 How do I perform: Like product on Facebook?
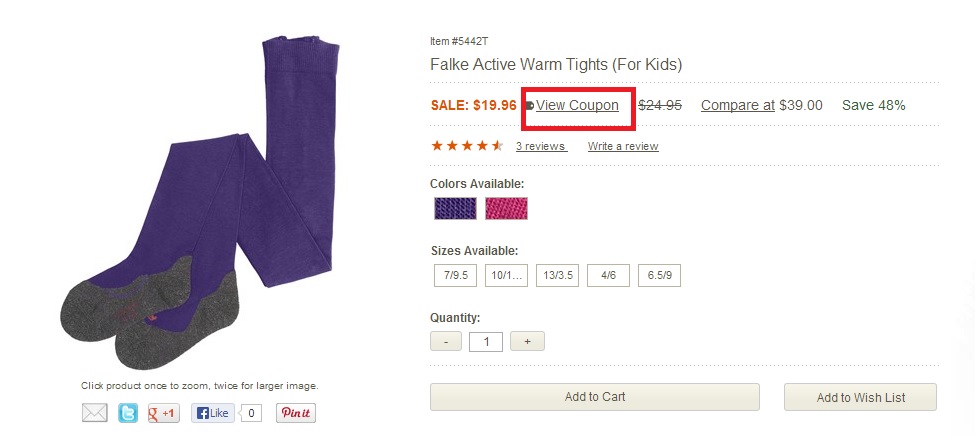point(214,413)
